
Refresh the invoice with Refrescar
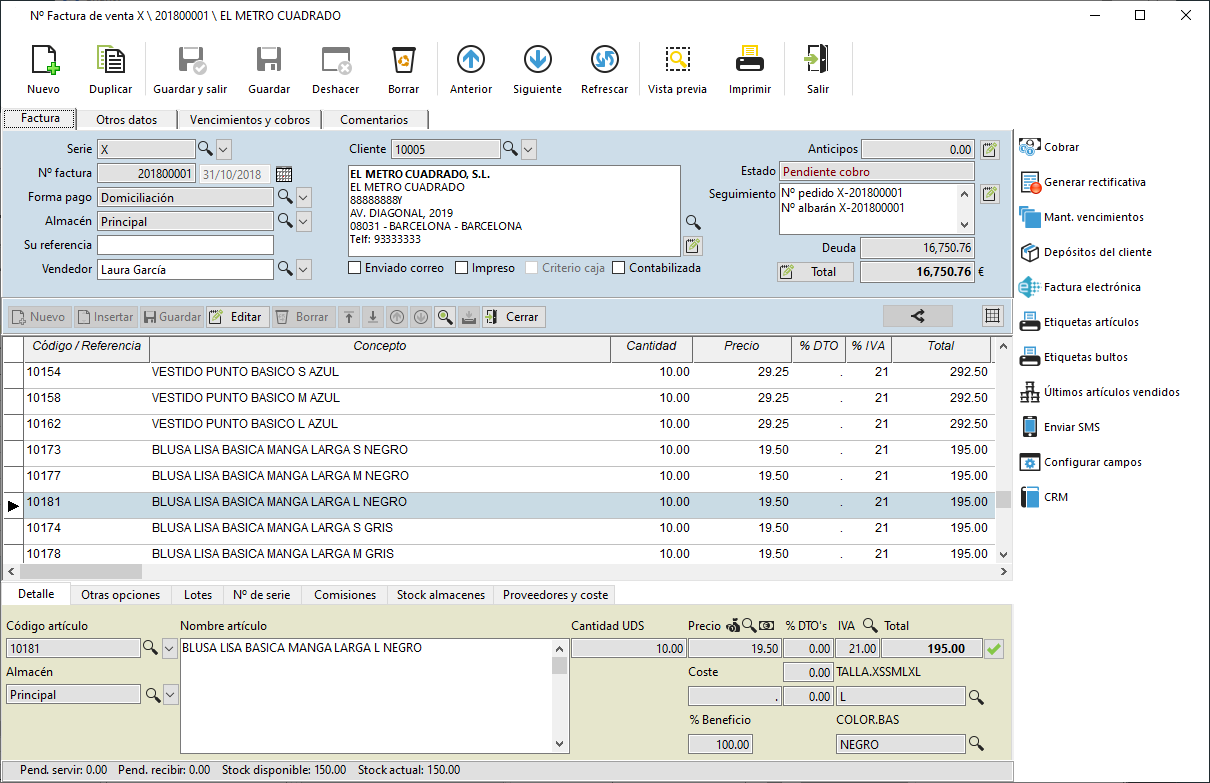tap(604, 69)
